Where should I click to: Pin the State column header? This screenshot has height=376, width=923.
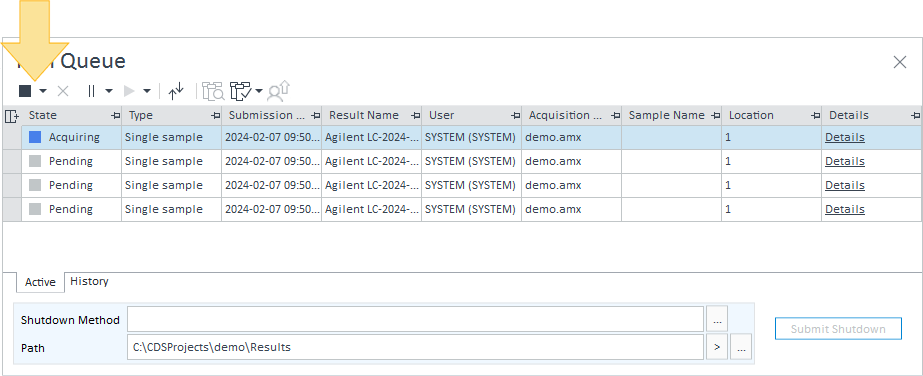click(115, 116)
